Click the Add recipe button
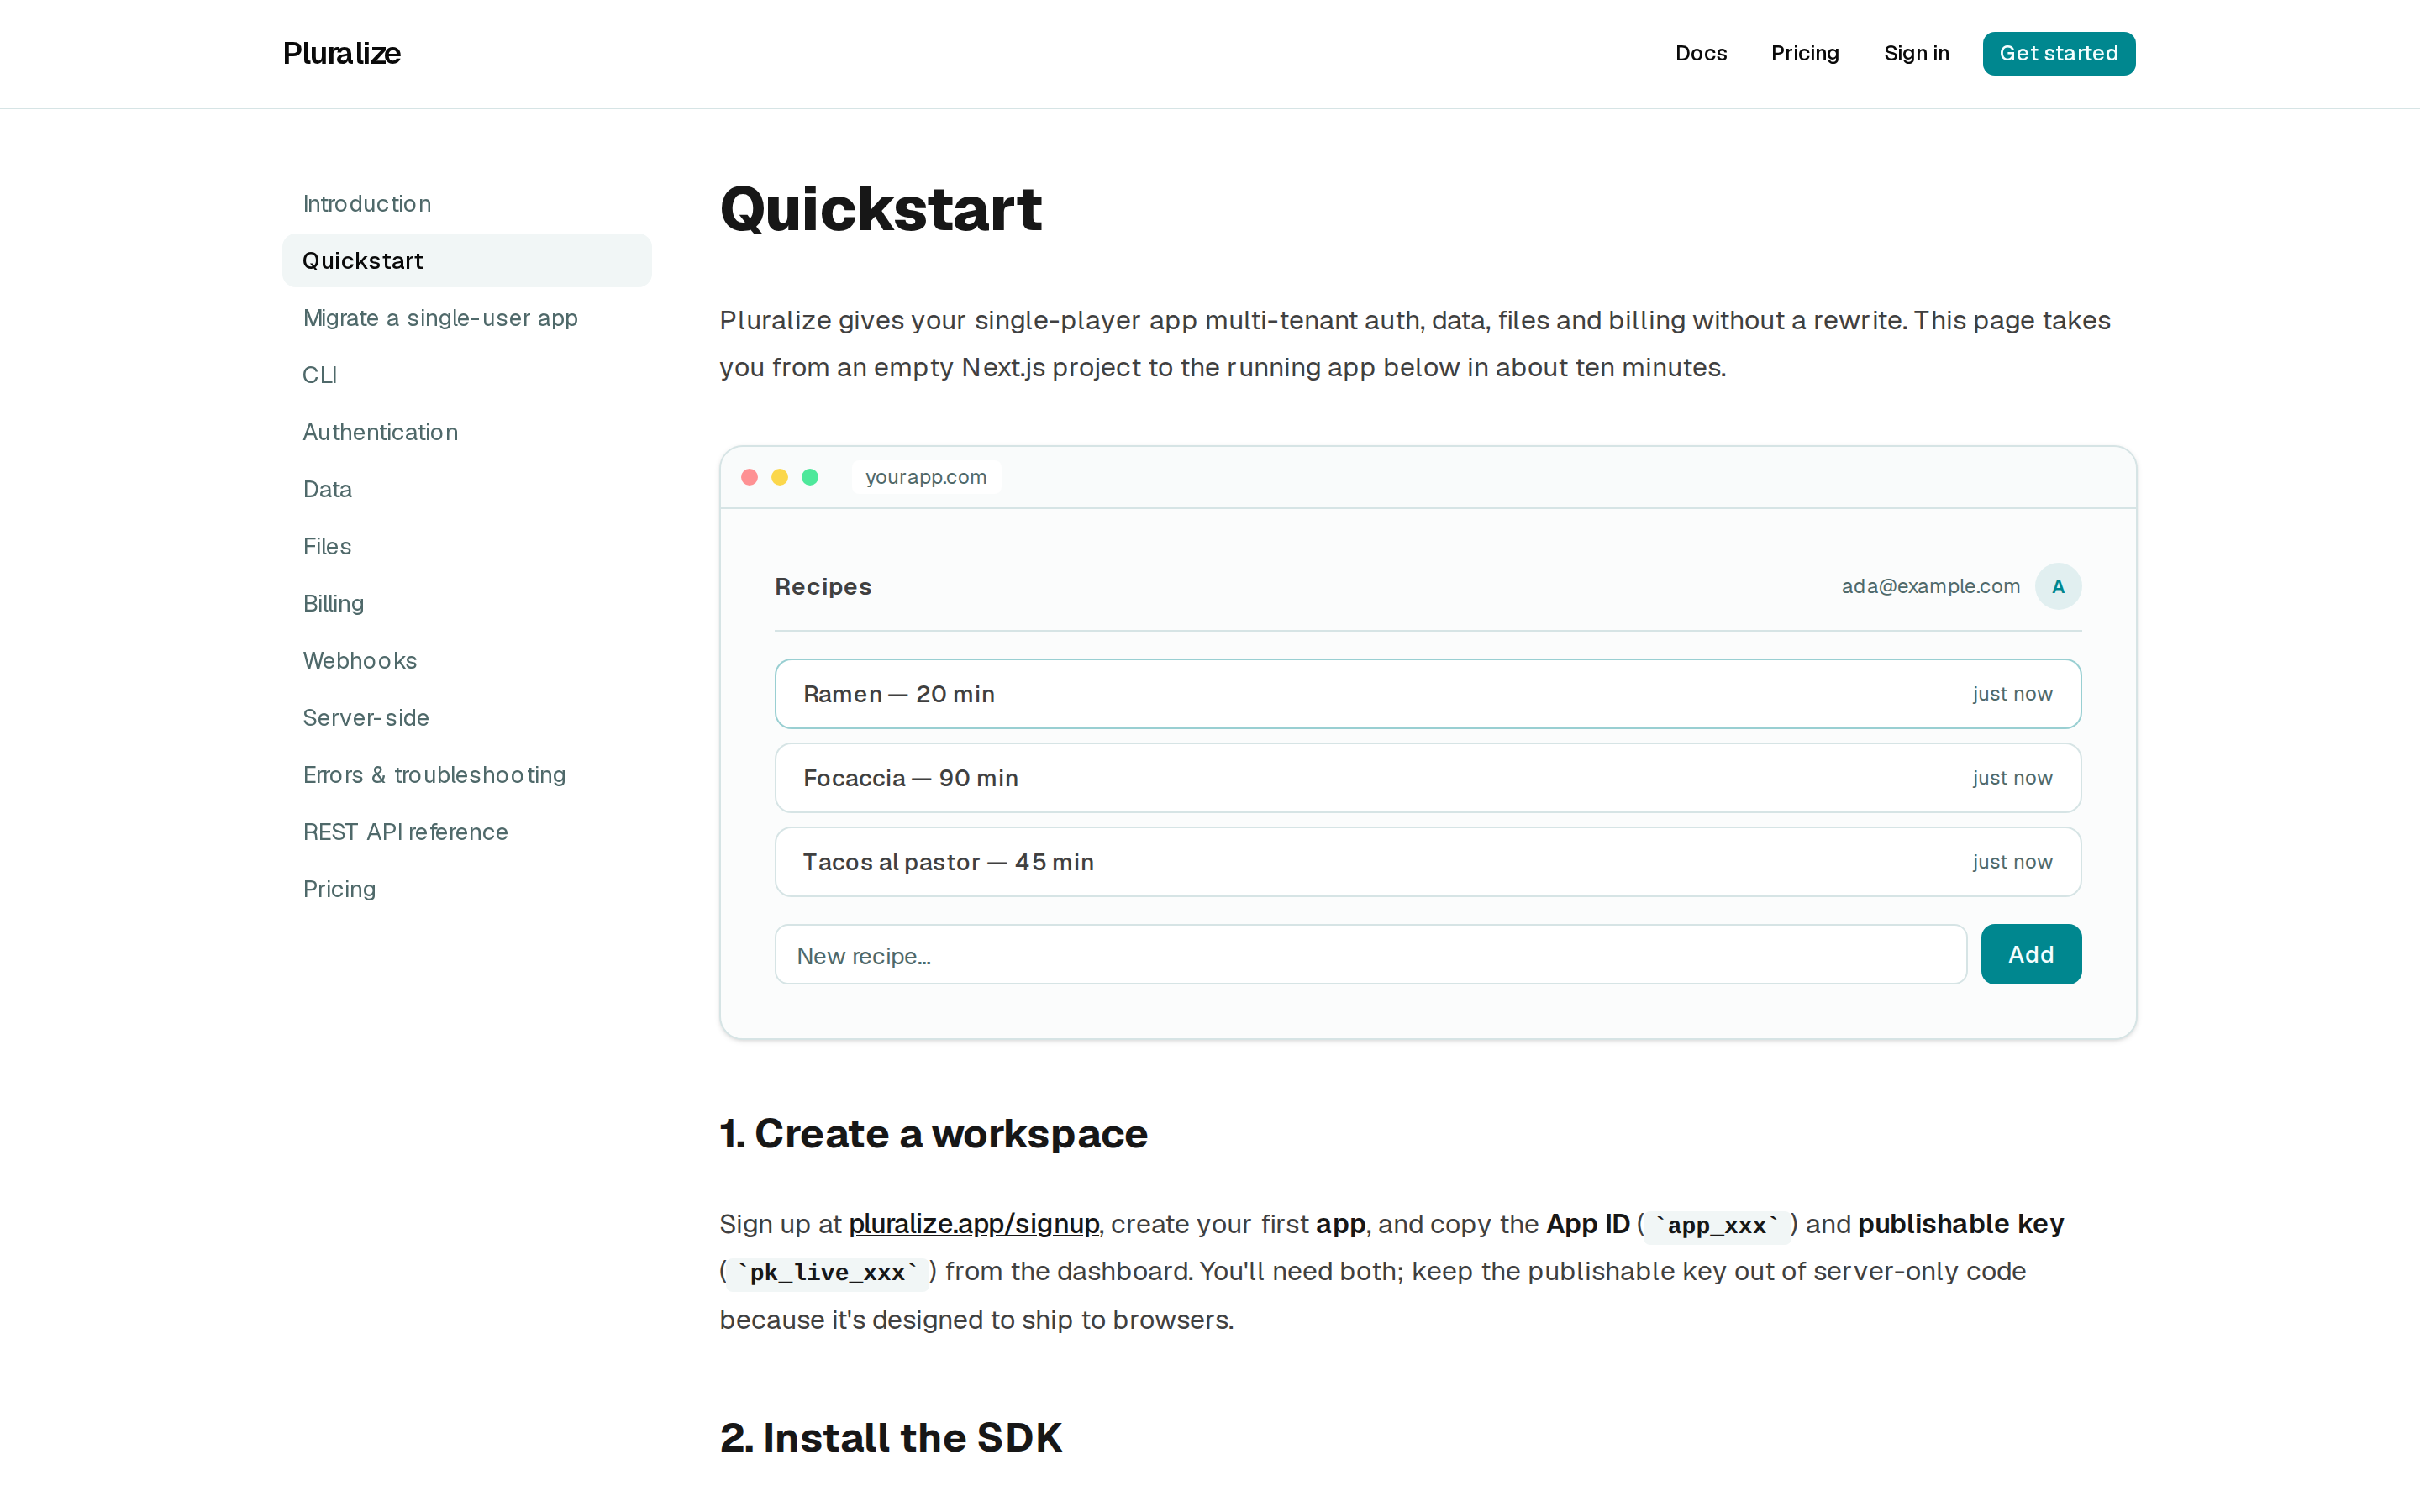 coord(2031,954)
